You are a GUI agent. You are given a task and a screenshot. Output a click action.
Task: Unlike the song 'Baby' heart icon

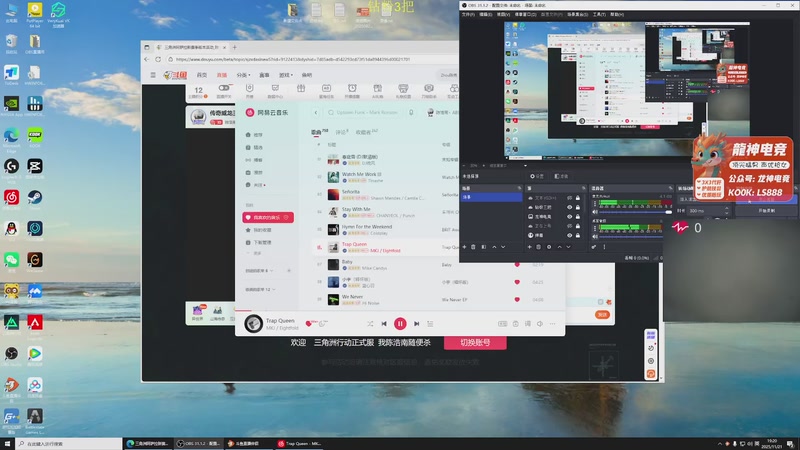click(517, 265)
